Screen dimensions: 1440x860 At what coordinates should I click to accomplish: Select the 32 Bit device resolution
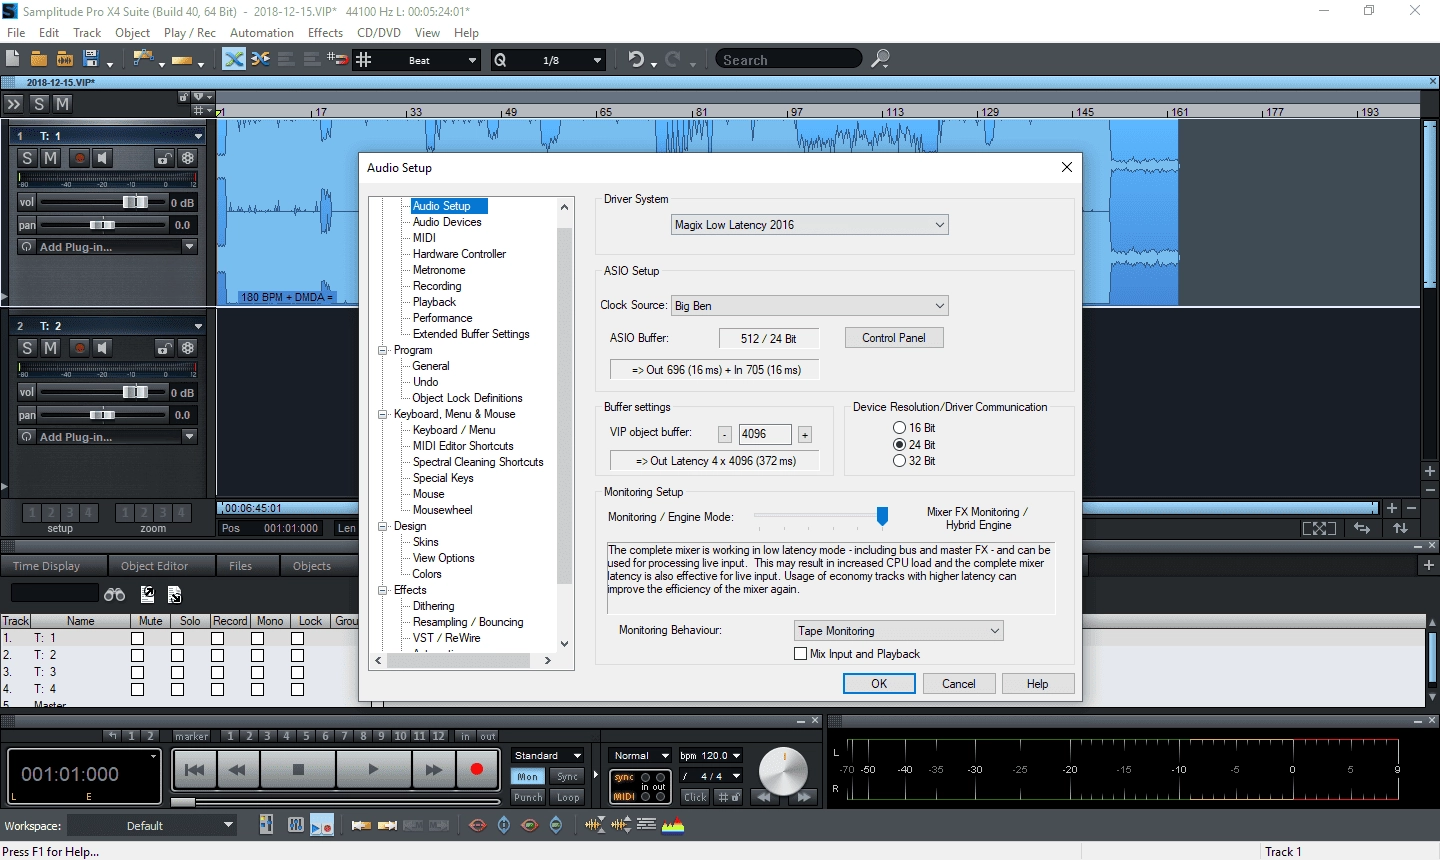pos(899,461)
